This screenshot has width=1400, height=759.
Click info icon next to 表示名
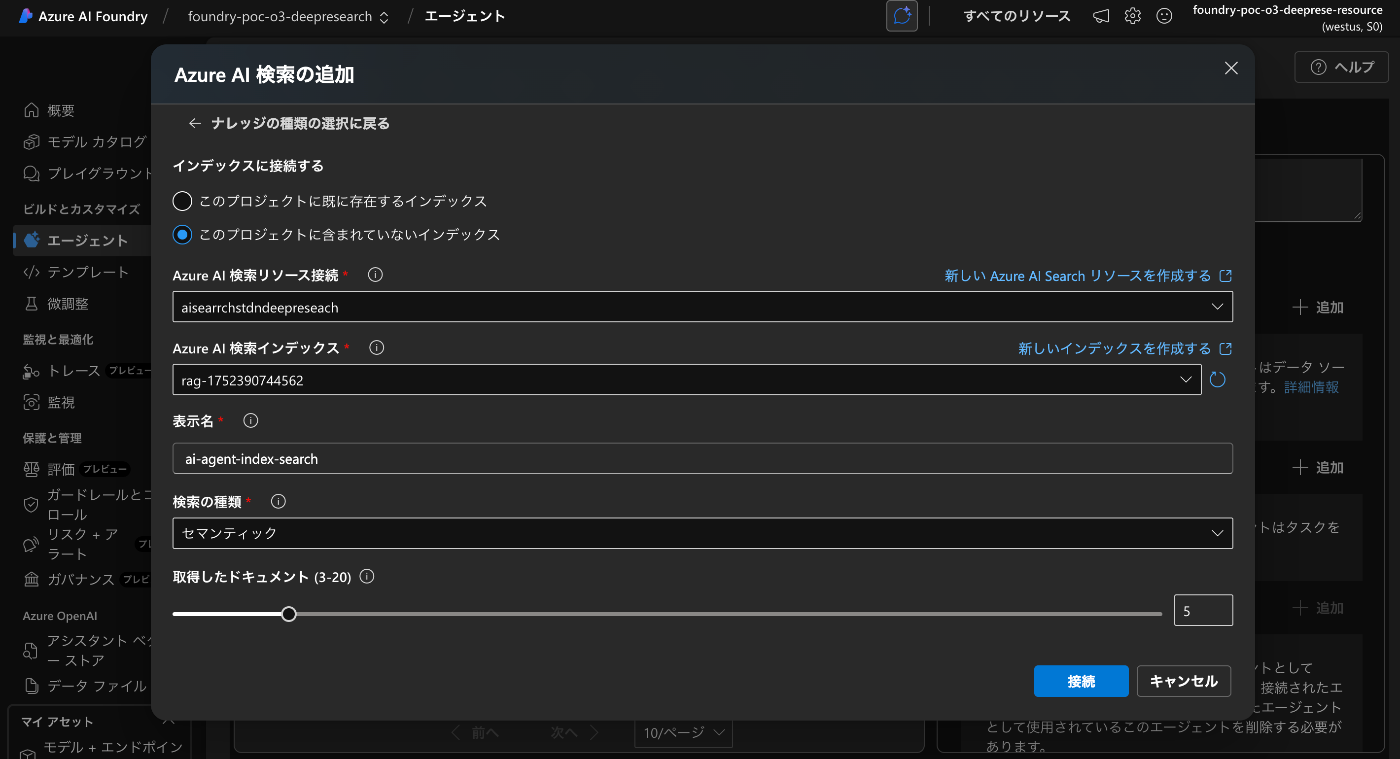(251, 421)
